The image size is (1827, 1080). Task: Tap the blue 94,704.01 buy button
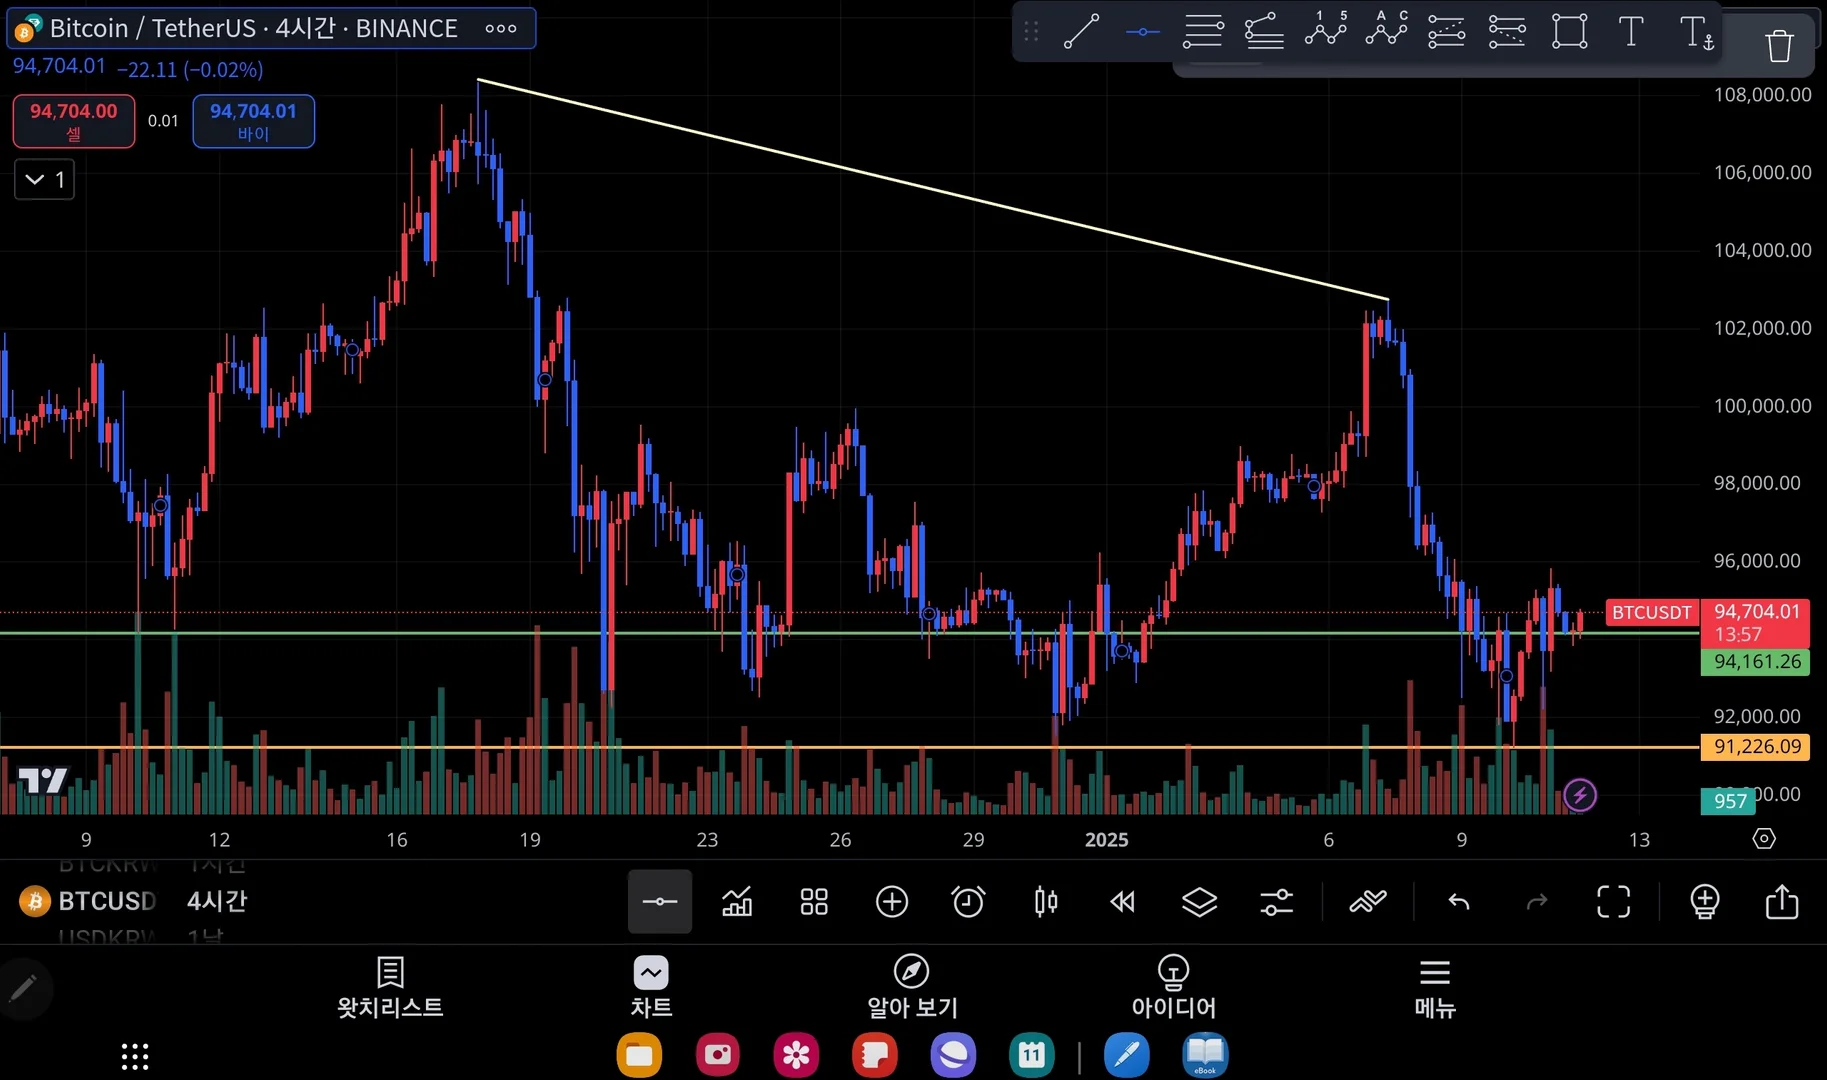click(x=253, y=121)
